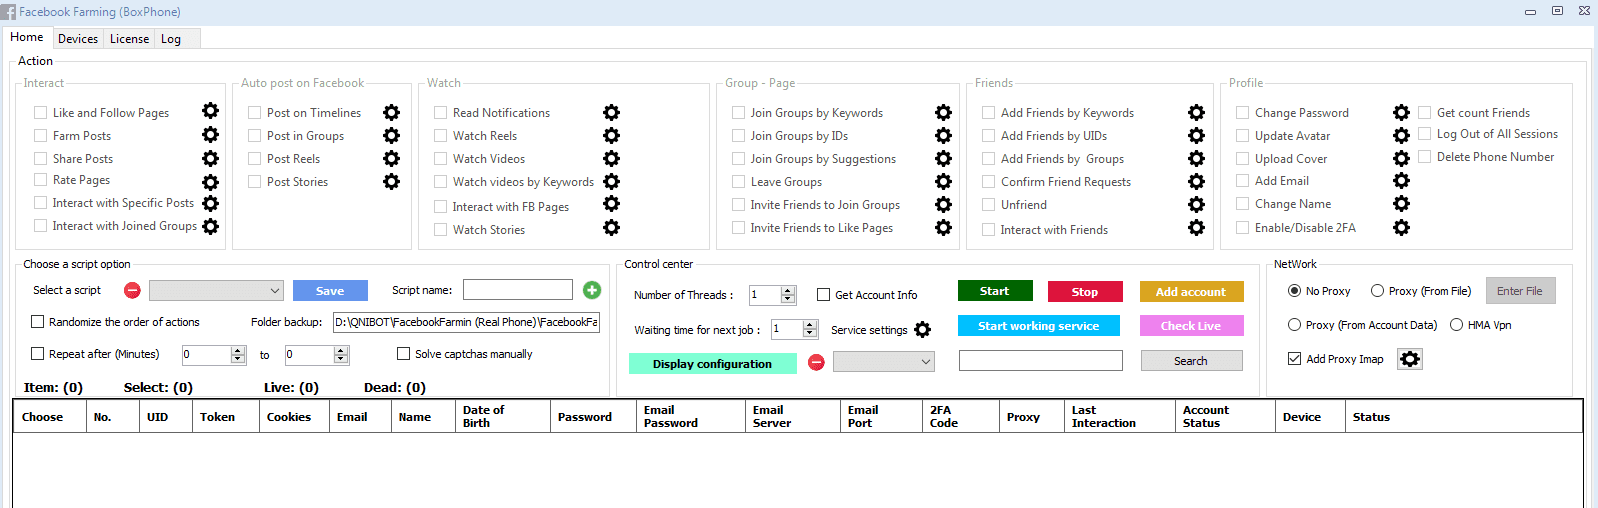
Task: Toggle Get Account Info checkbox
Action: (x=824, y=294)
